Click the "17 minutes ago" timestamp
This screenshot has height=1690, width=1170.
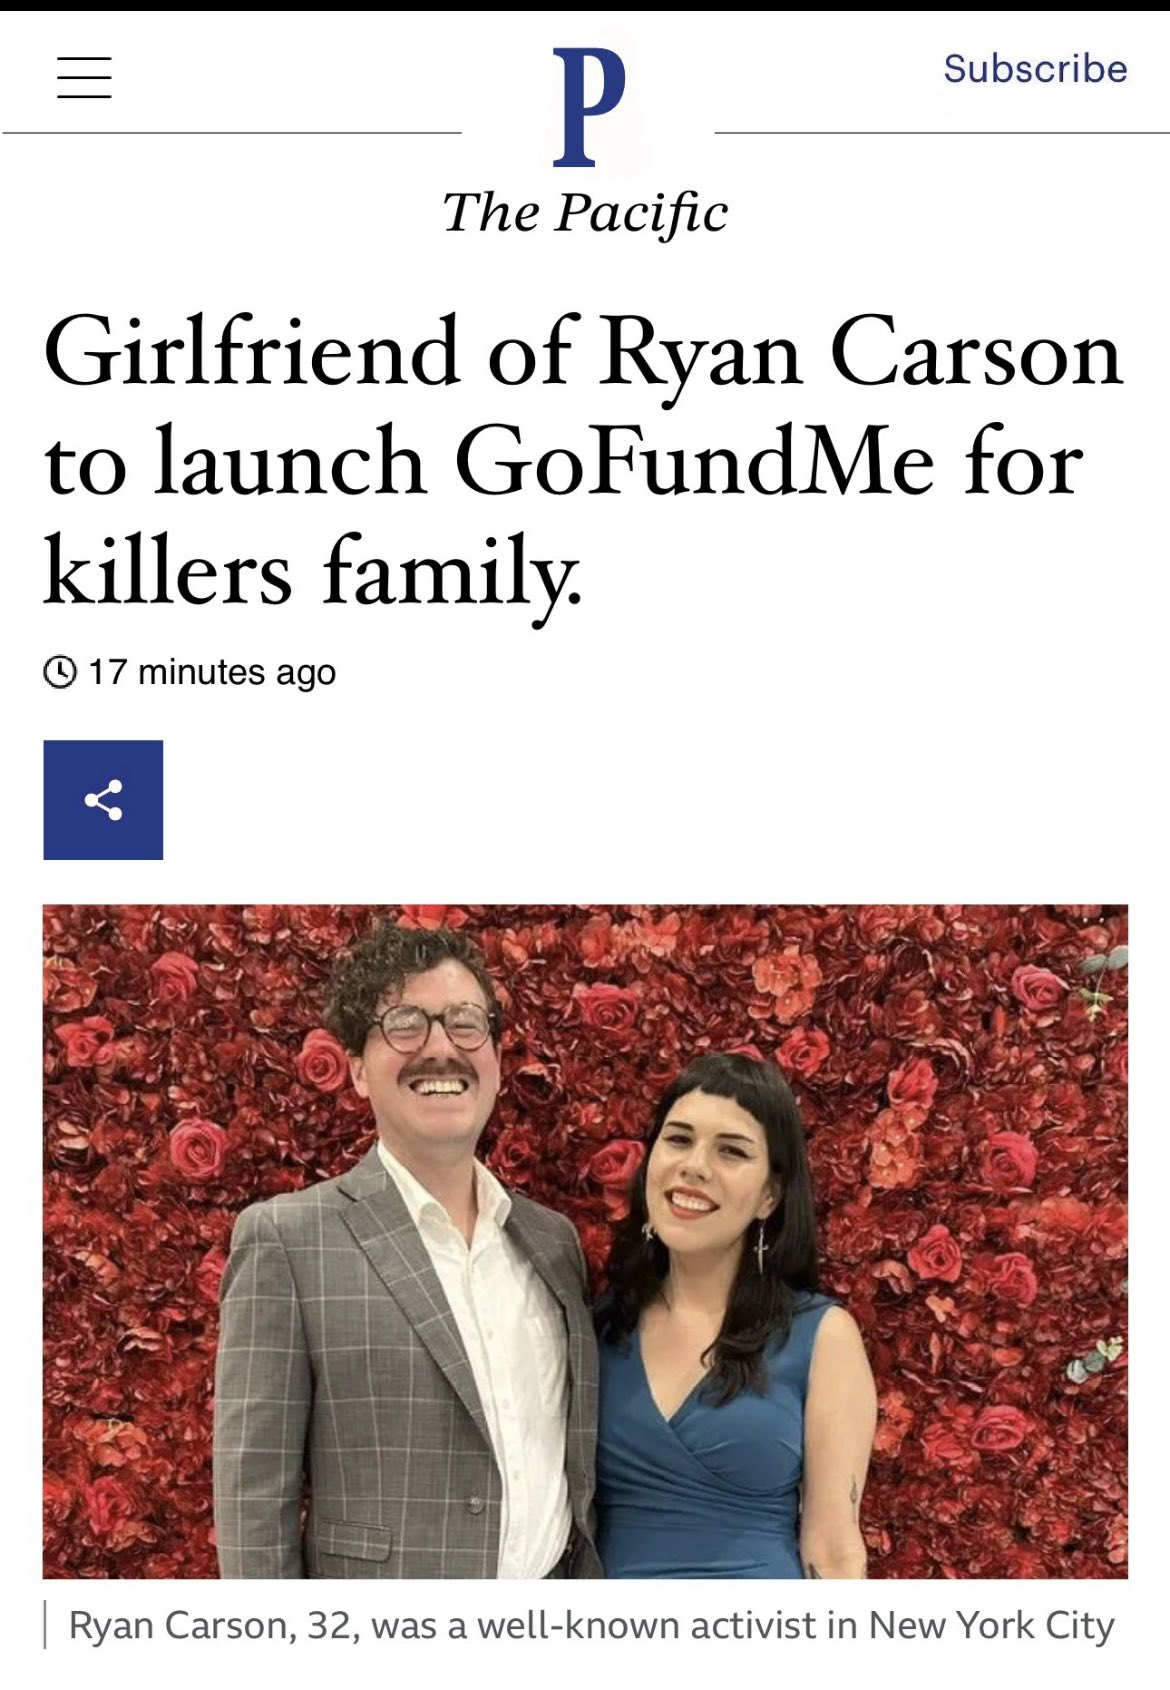coord(212,672)
